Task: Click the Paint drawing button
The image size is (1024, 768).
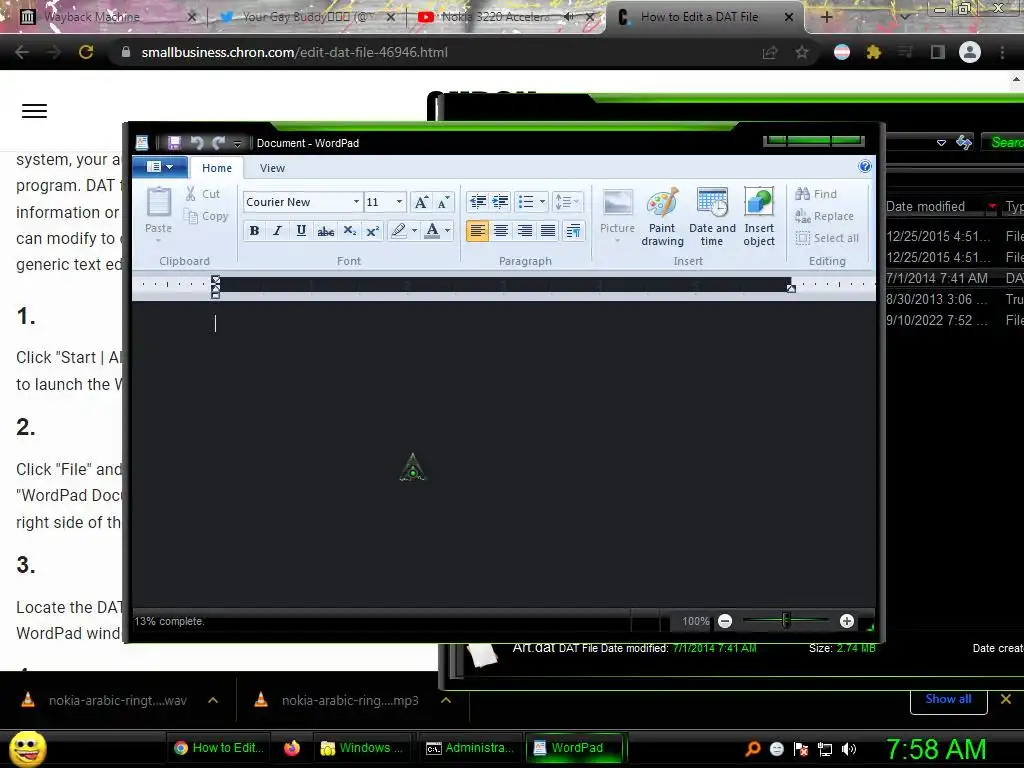Action: [x=662, y=217]
